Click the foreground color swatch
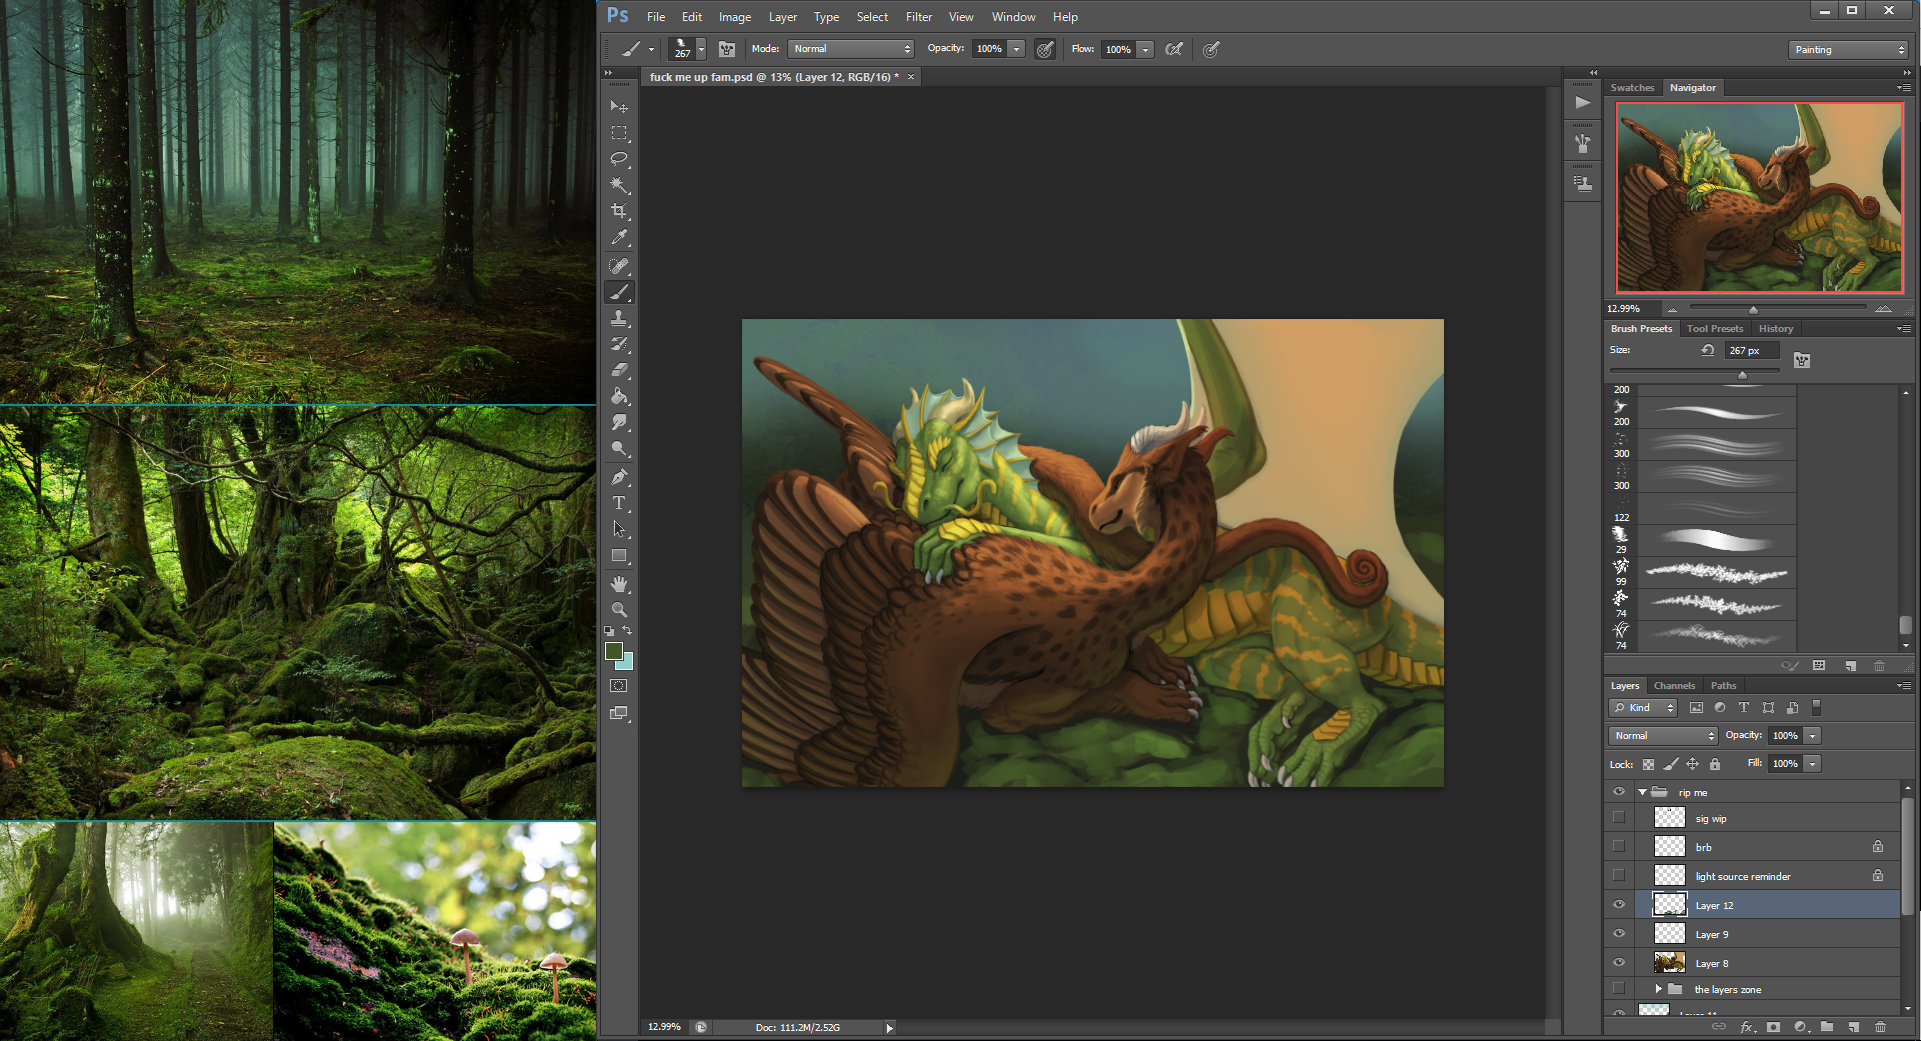1921x1041 pixels. click(x=613, y=651)
